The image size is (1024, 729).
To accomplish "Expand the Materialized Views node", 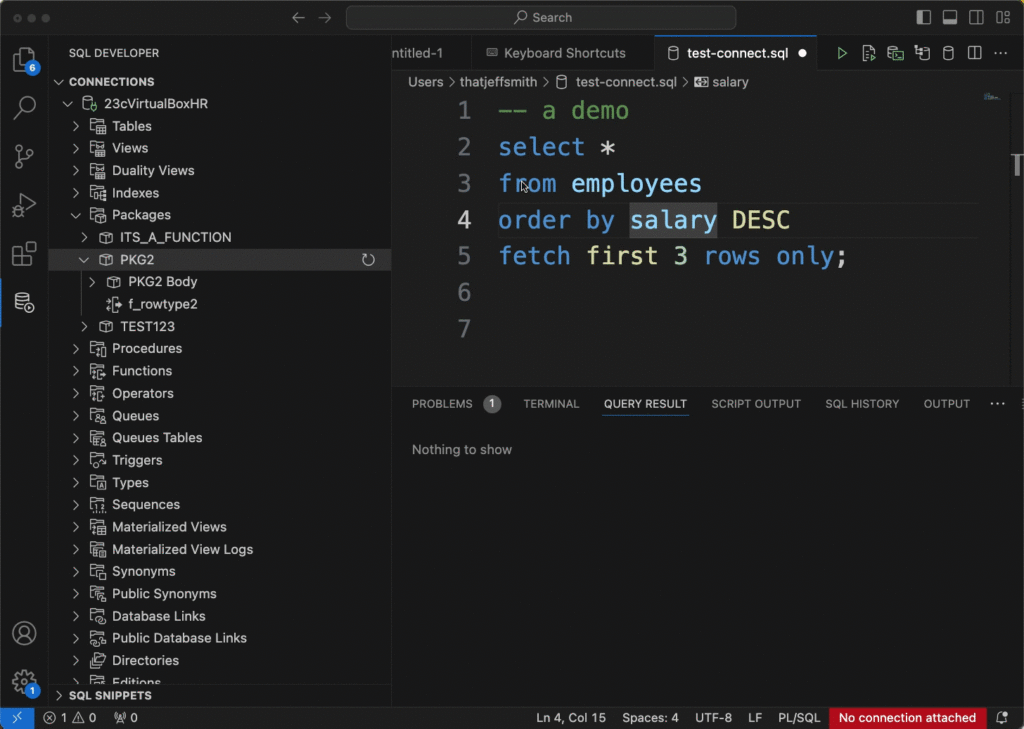I will [x=76, y=527].
